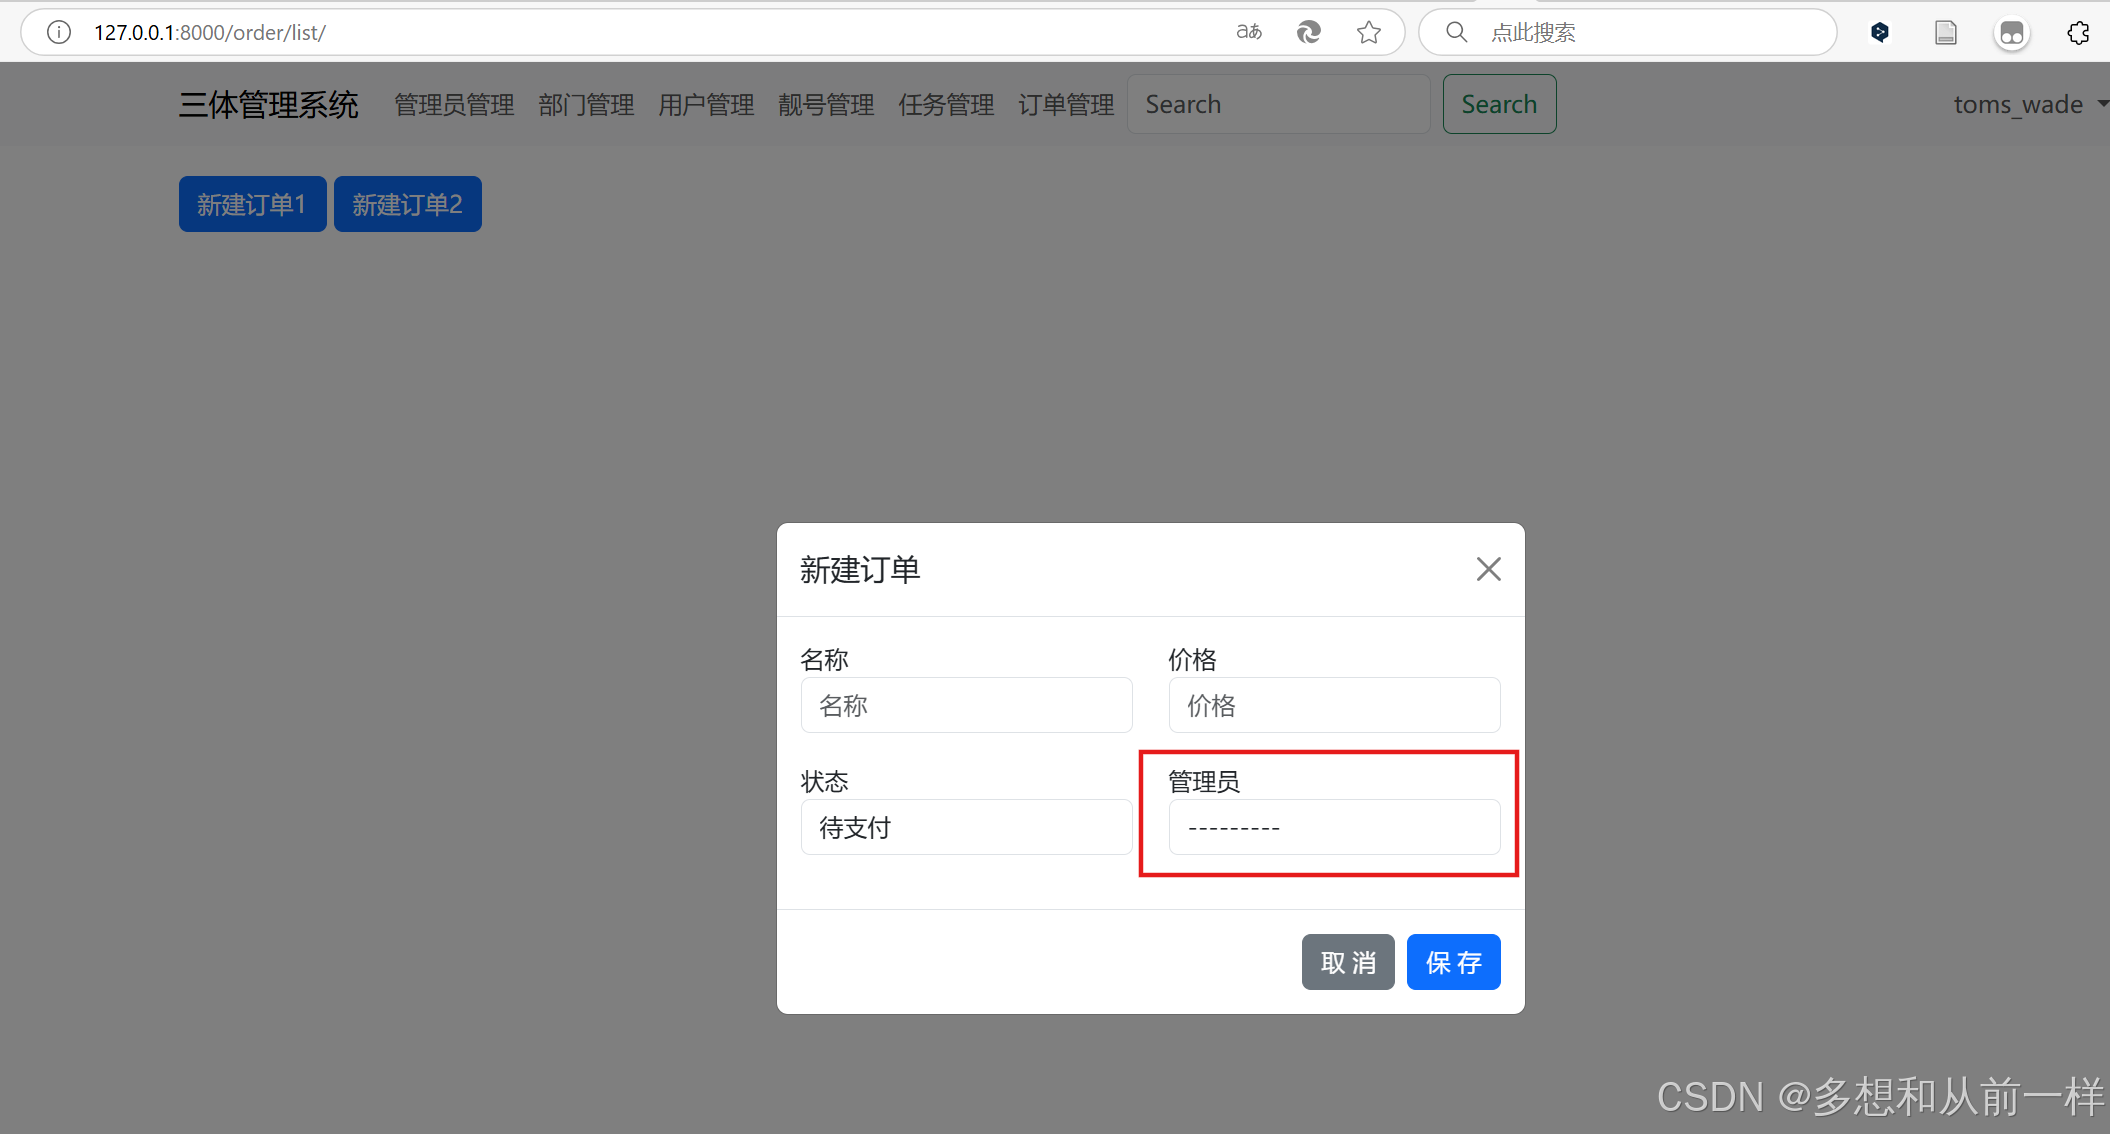Click the translate page icon
Screen dimensions: 2110x1134
coord(1248,32)
